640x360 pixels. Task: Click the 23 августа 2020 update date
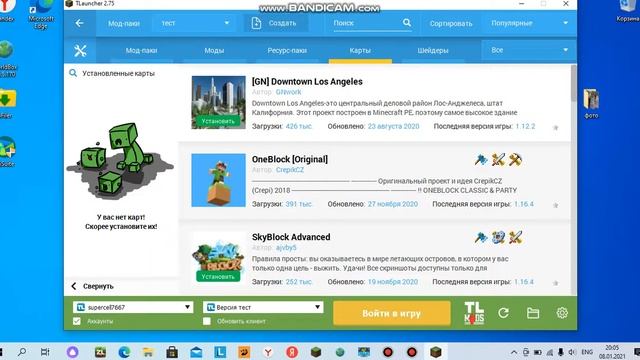coord(393,127)
